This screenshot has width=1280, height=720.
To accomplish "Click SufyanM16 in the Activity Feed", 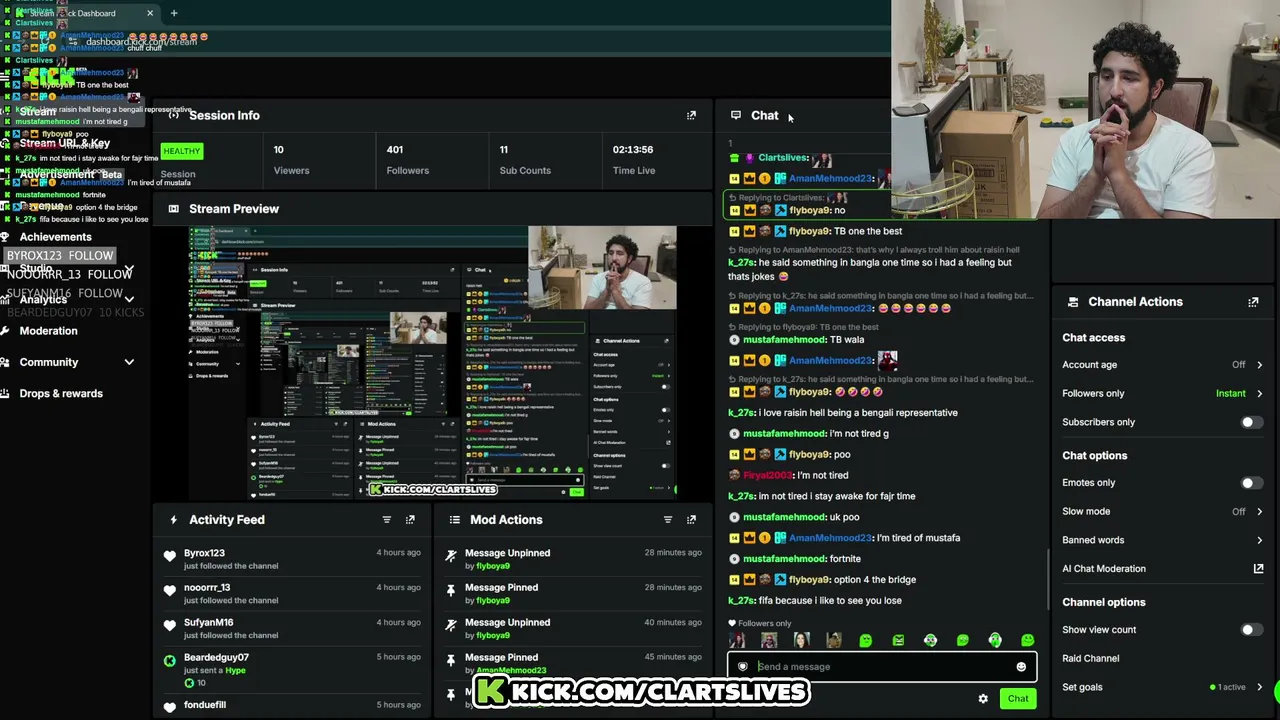I will pos(208,623).
